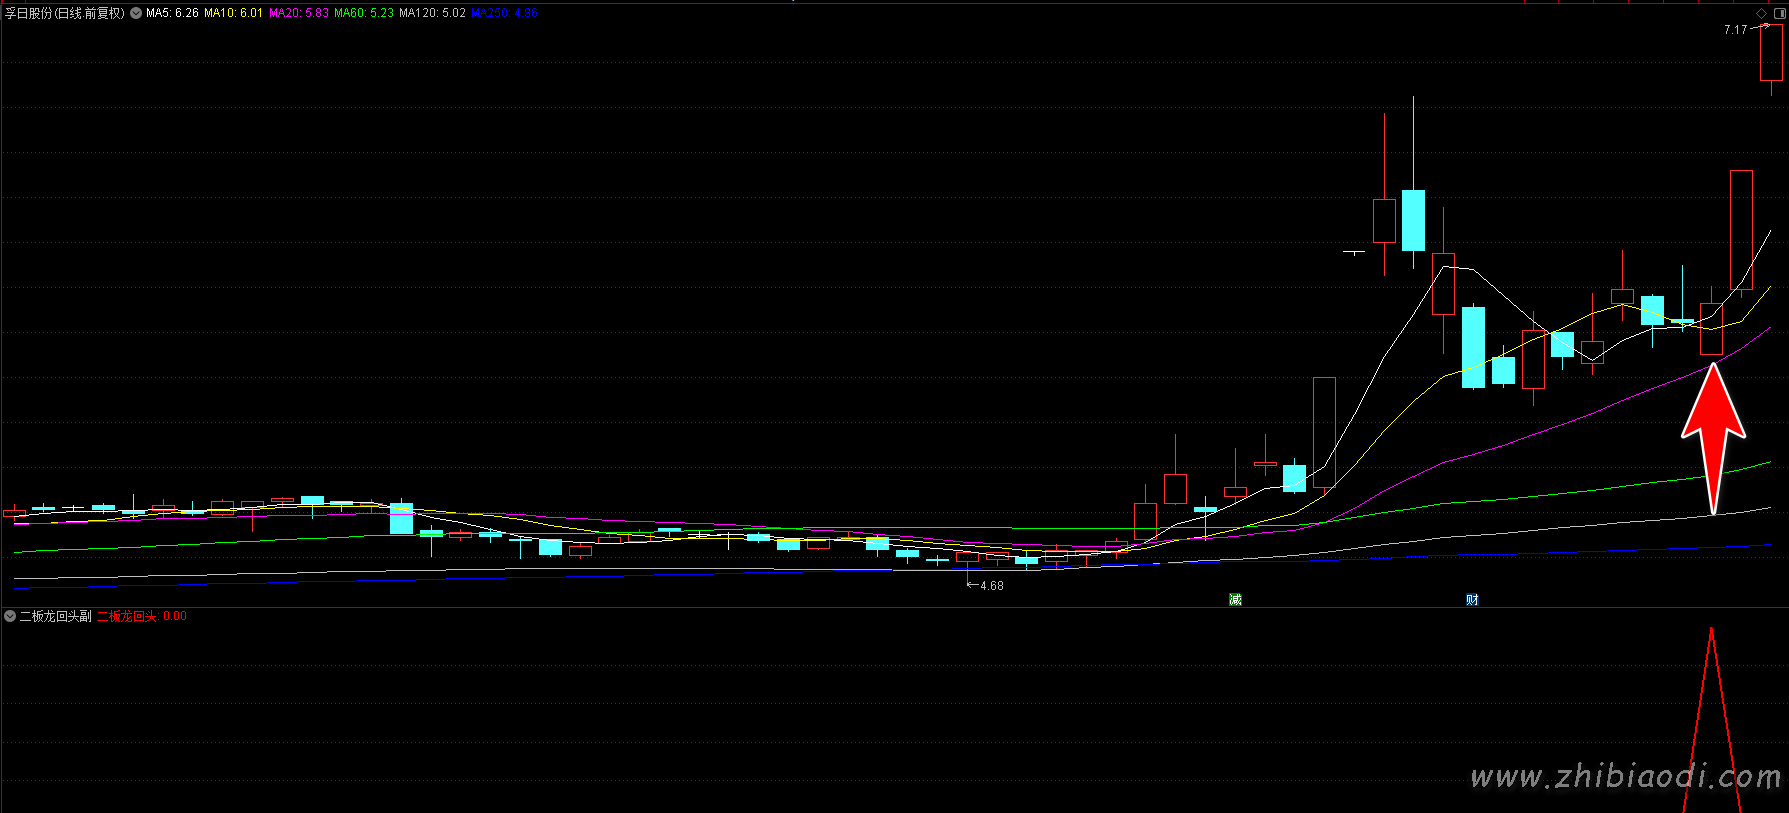Toggle the side panel icon at top right
Screen dimensions: 1789x813
[x=1779, y=13]
